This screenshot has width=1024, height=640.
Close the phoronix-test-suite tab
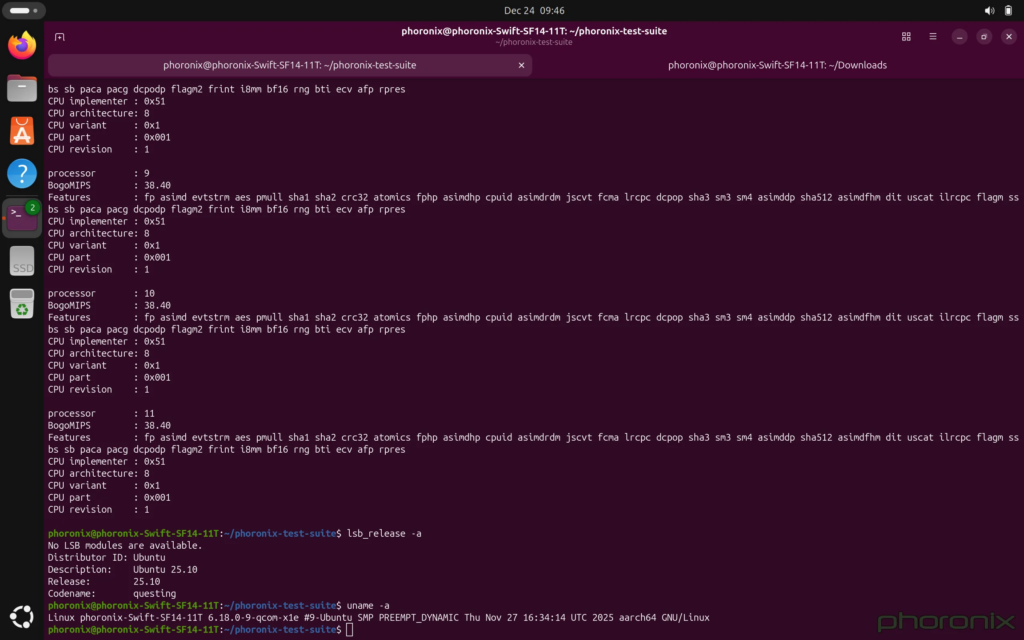(x=520, y=65)
